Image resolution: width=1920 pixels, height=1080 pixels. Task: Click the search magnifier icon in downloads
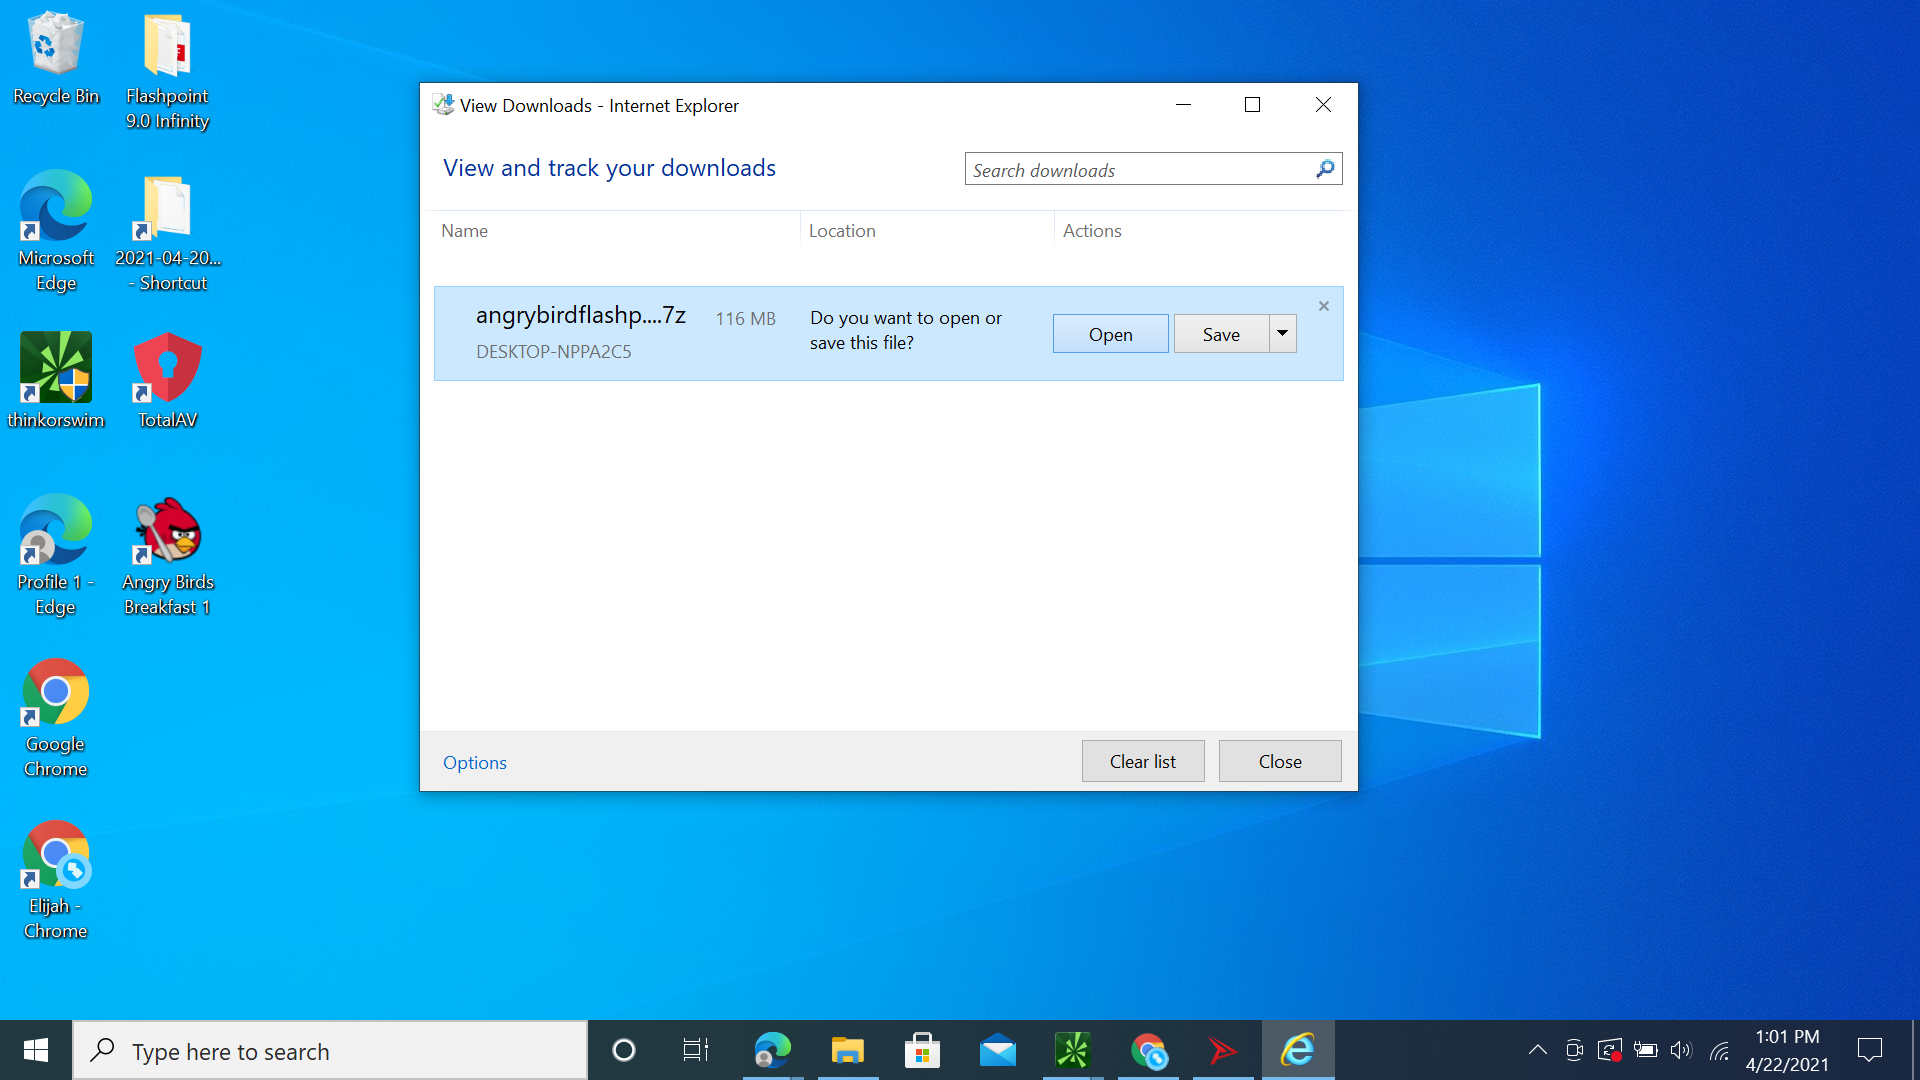point(1325,169)
